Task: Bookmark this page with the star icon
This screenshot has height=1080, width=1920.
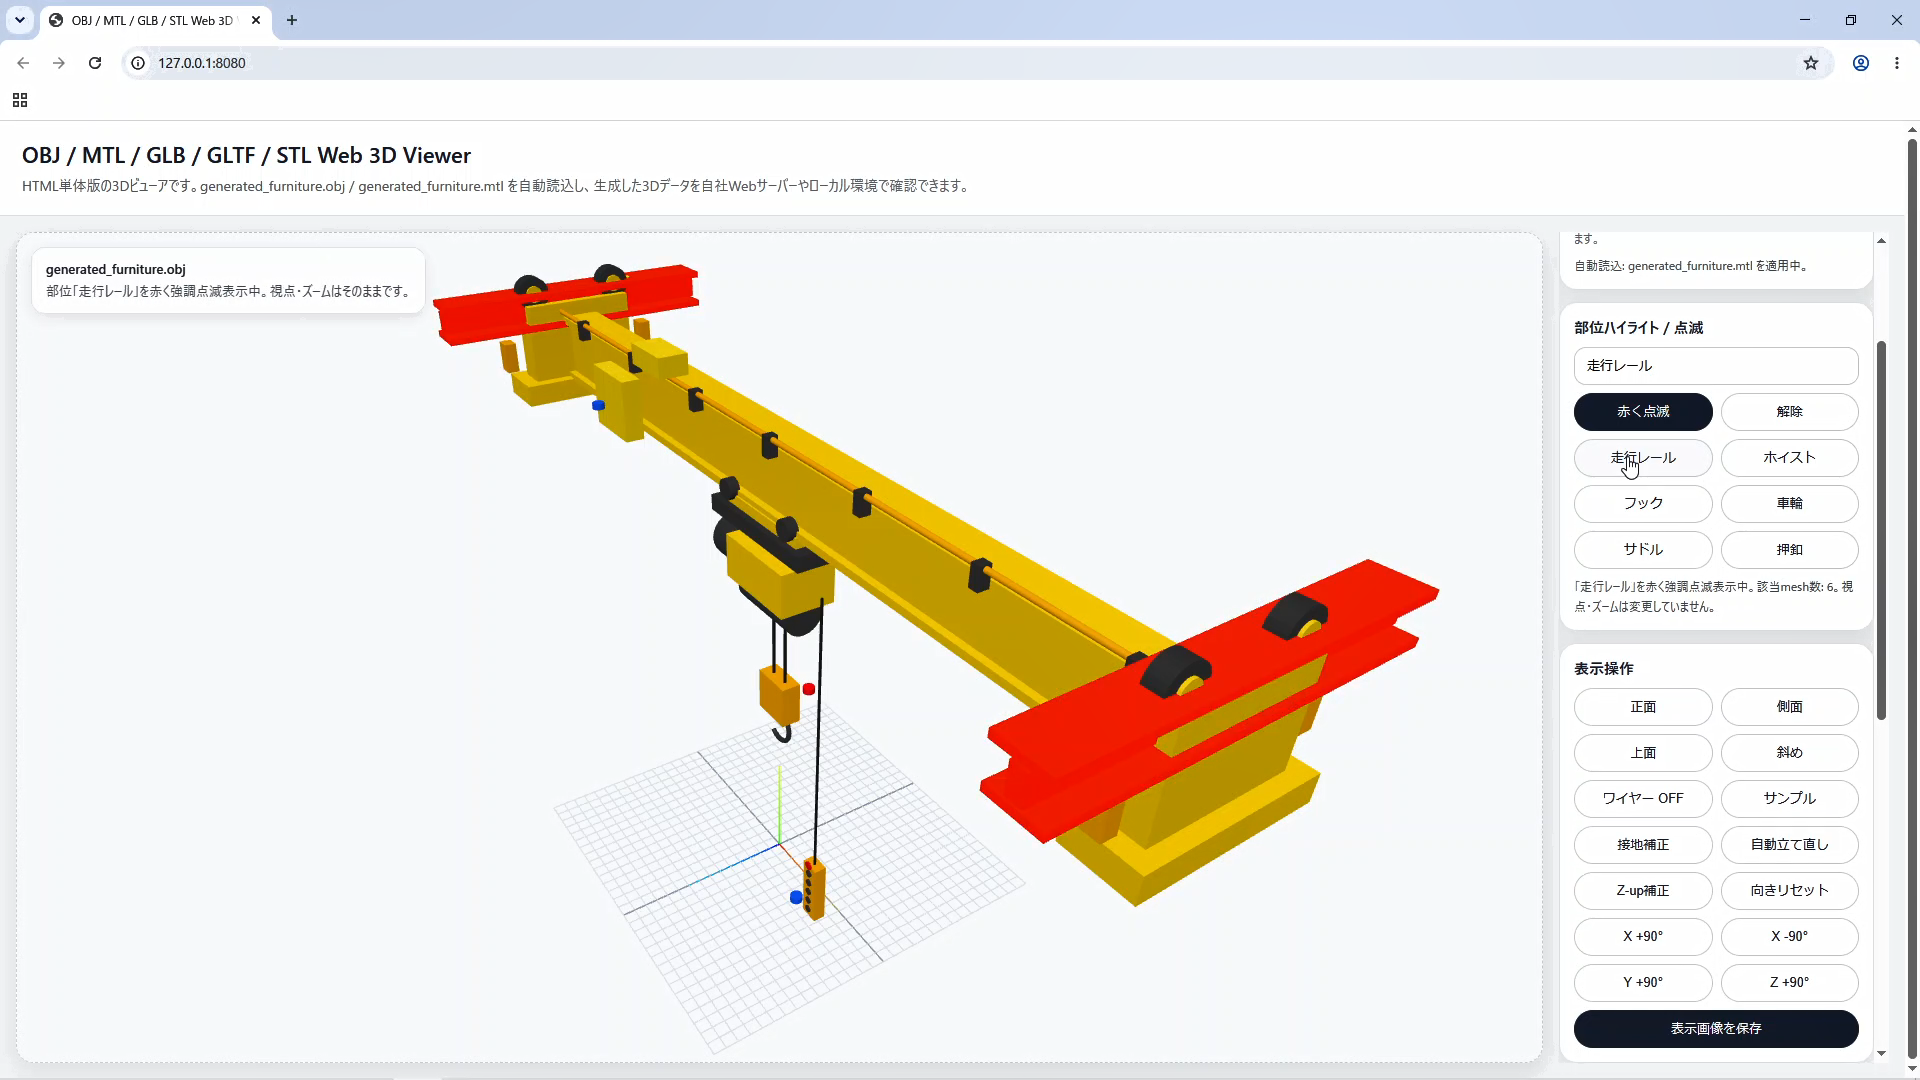Action: [x=1811, y=63]
